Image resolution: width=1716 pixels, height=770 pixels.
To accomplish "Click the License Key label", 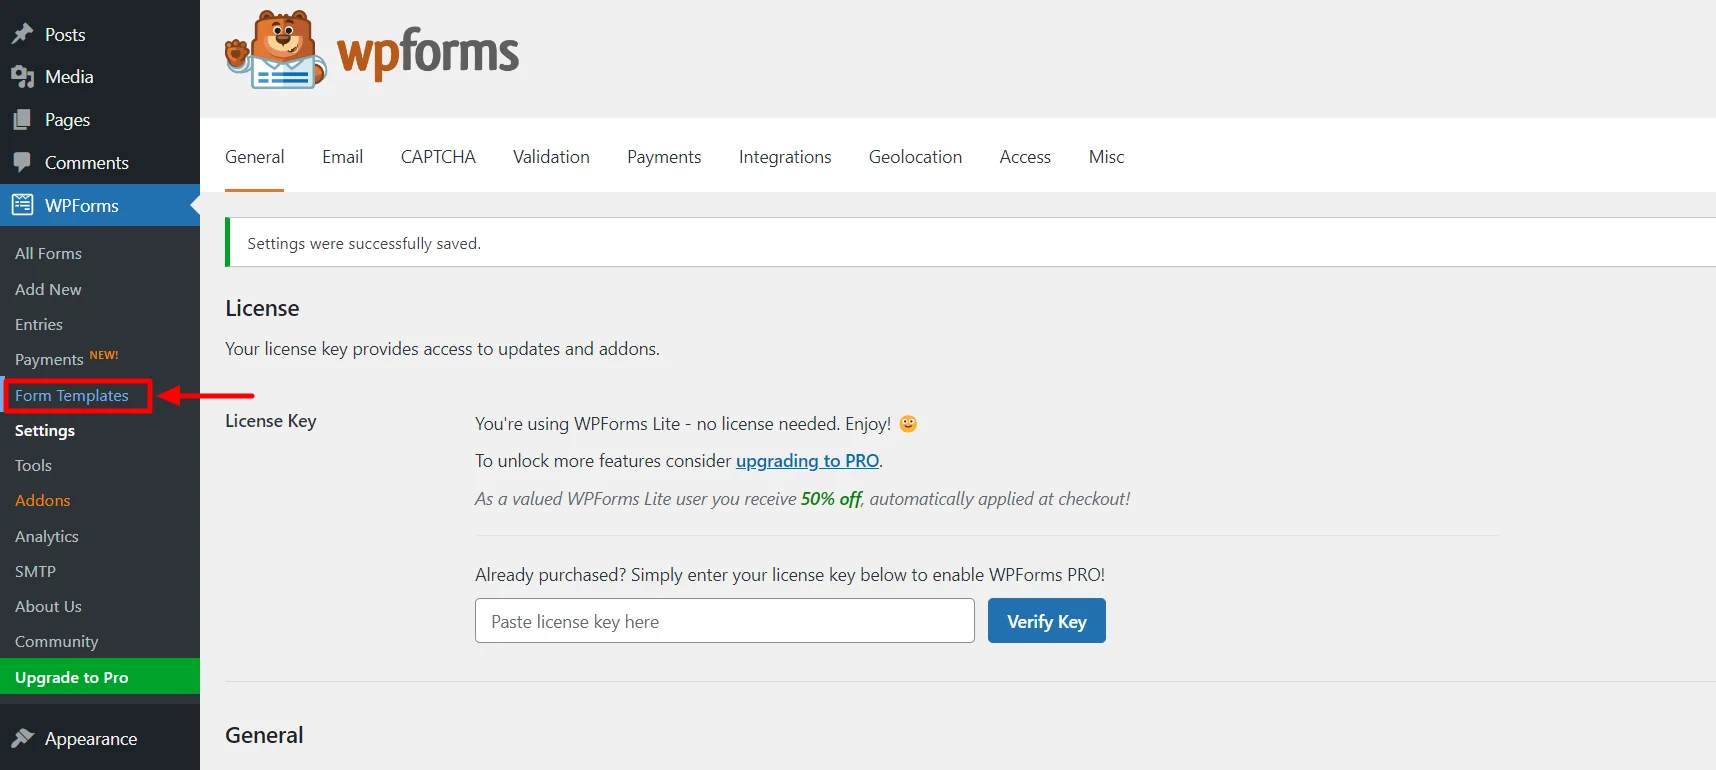I will pos(271,421).
